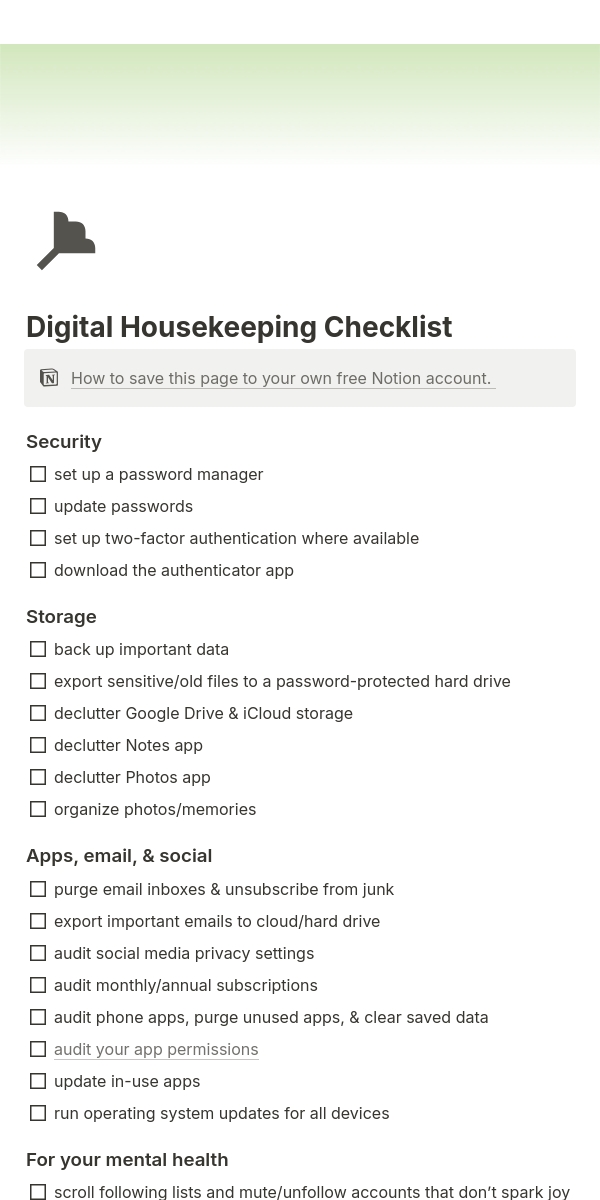The image size is (600, 1200).
Task: Tick 'organize photos/memories' checkbox
Action: [x=38, y=809]
